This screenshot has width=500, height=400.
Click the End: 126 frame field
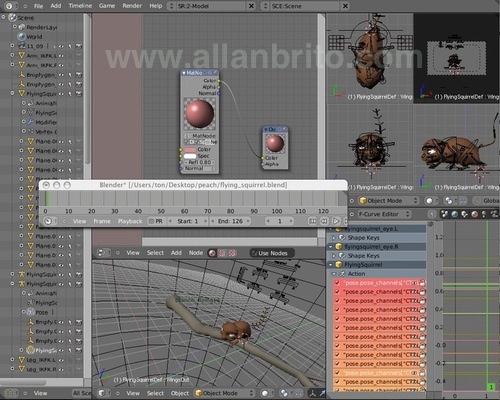point(230,221)
